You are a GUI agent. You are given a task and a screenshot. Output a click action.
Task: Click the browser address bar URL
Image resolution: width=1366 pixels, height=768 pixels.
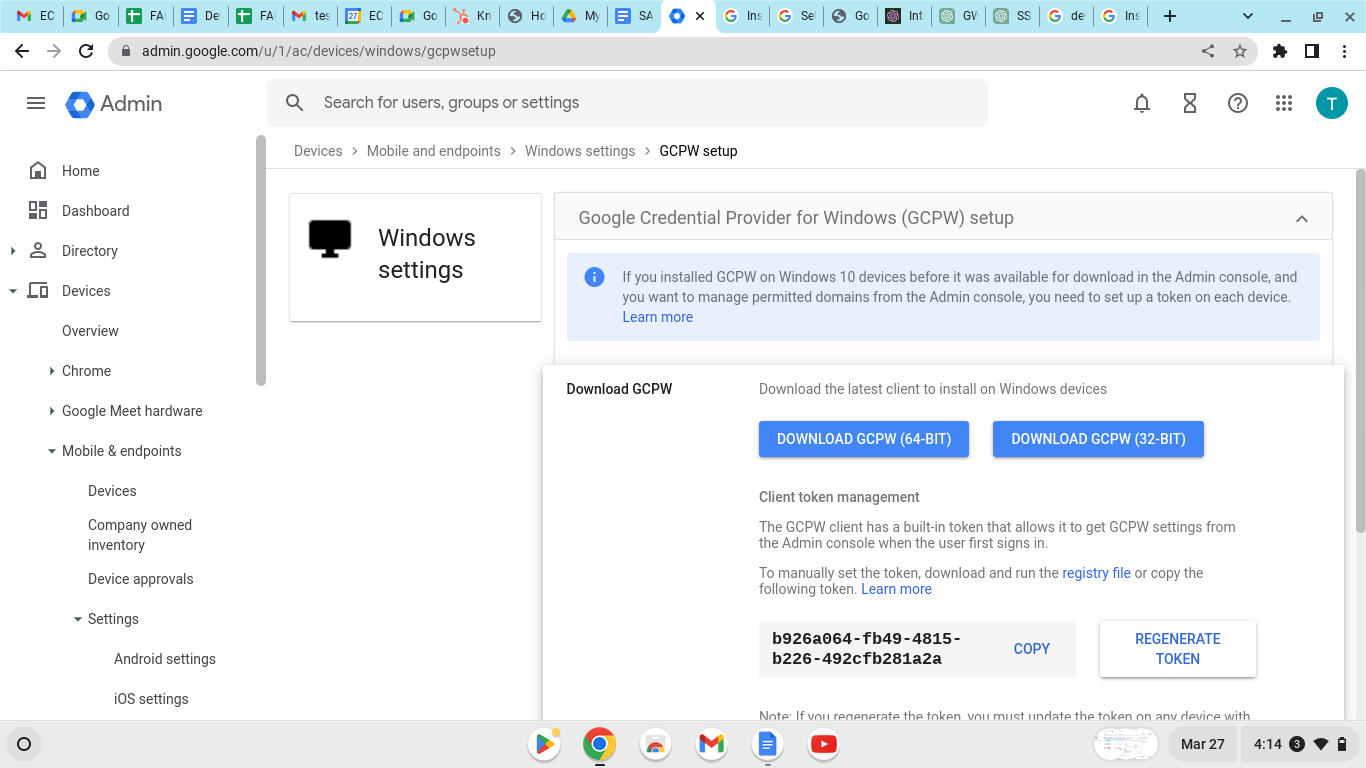pos(318,51)
